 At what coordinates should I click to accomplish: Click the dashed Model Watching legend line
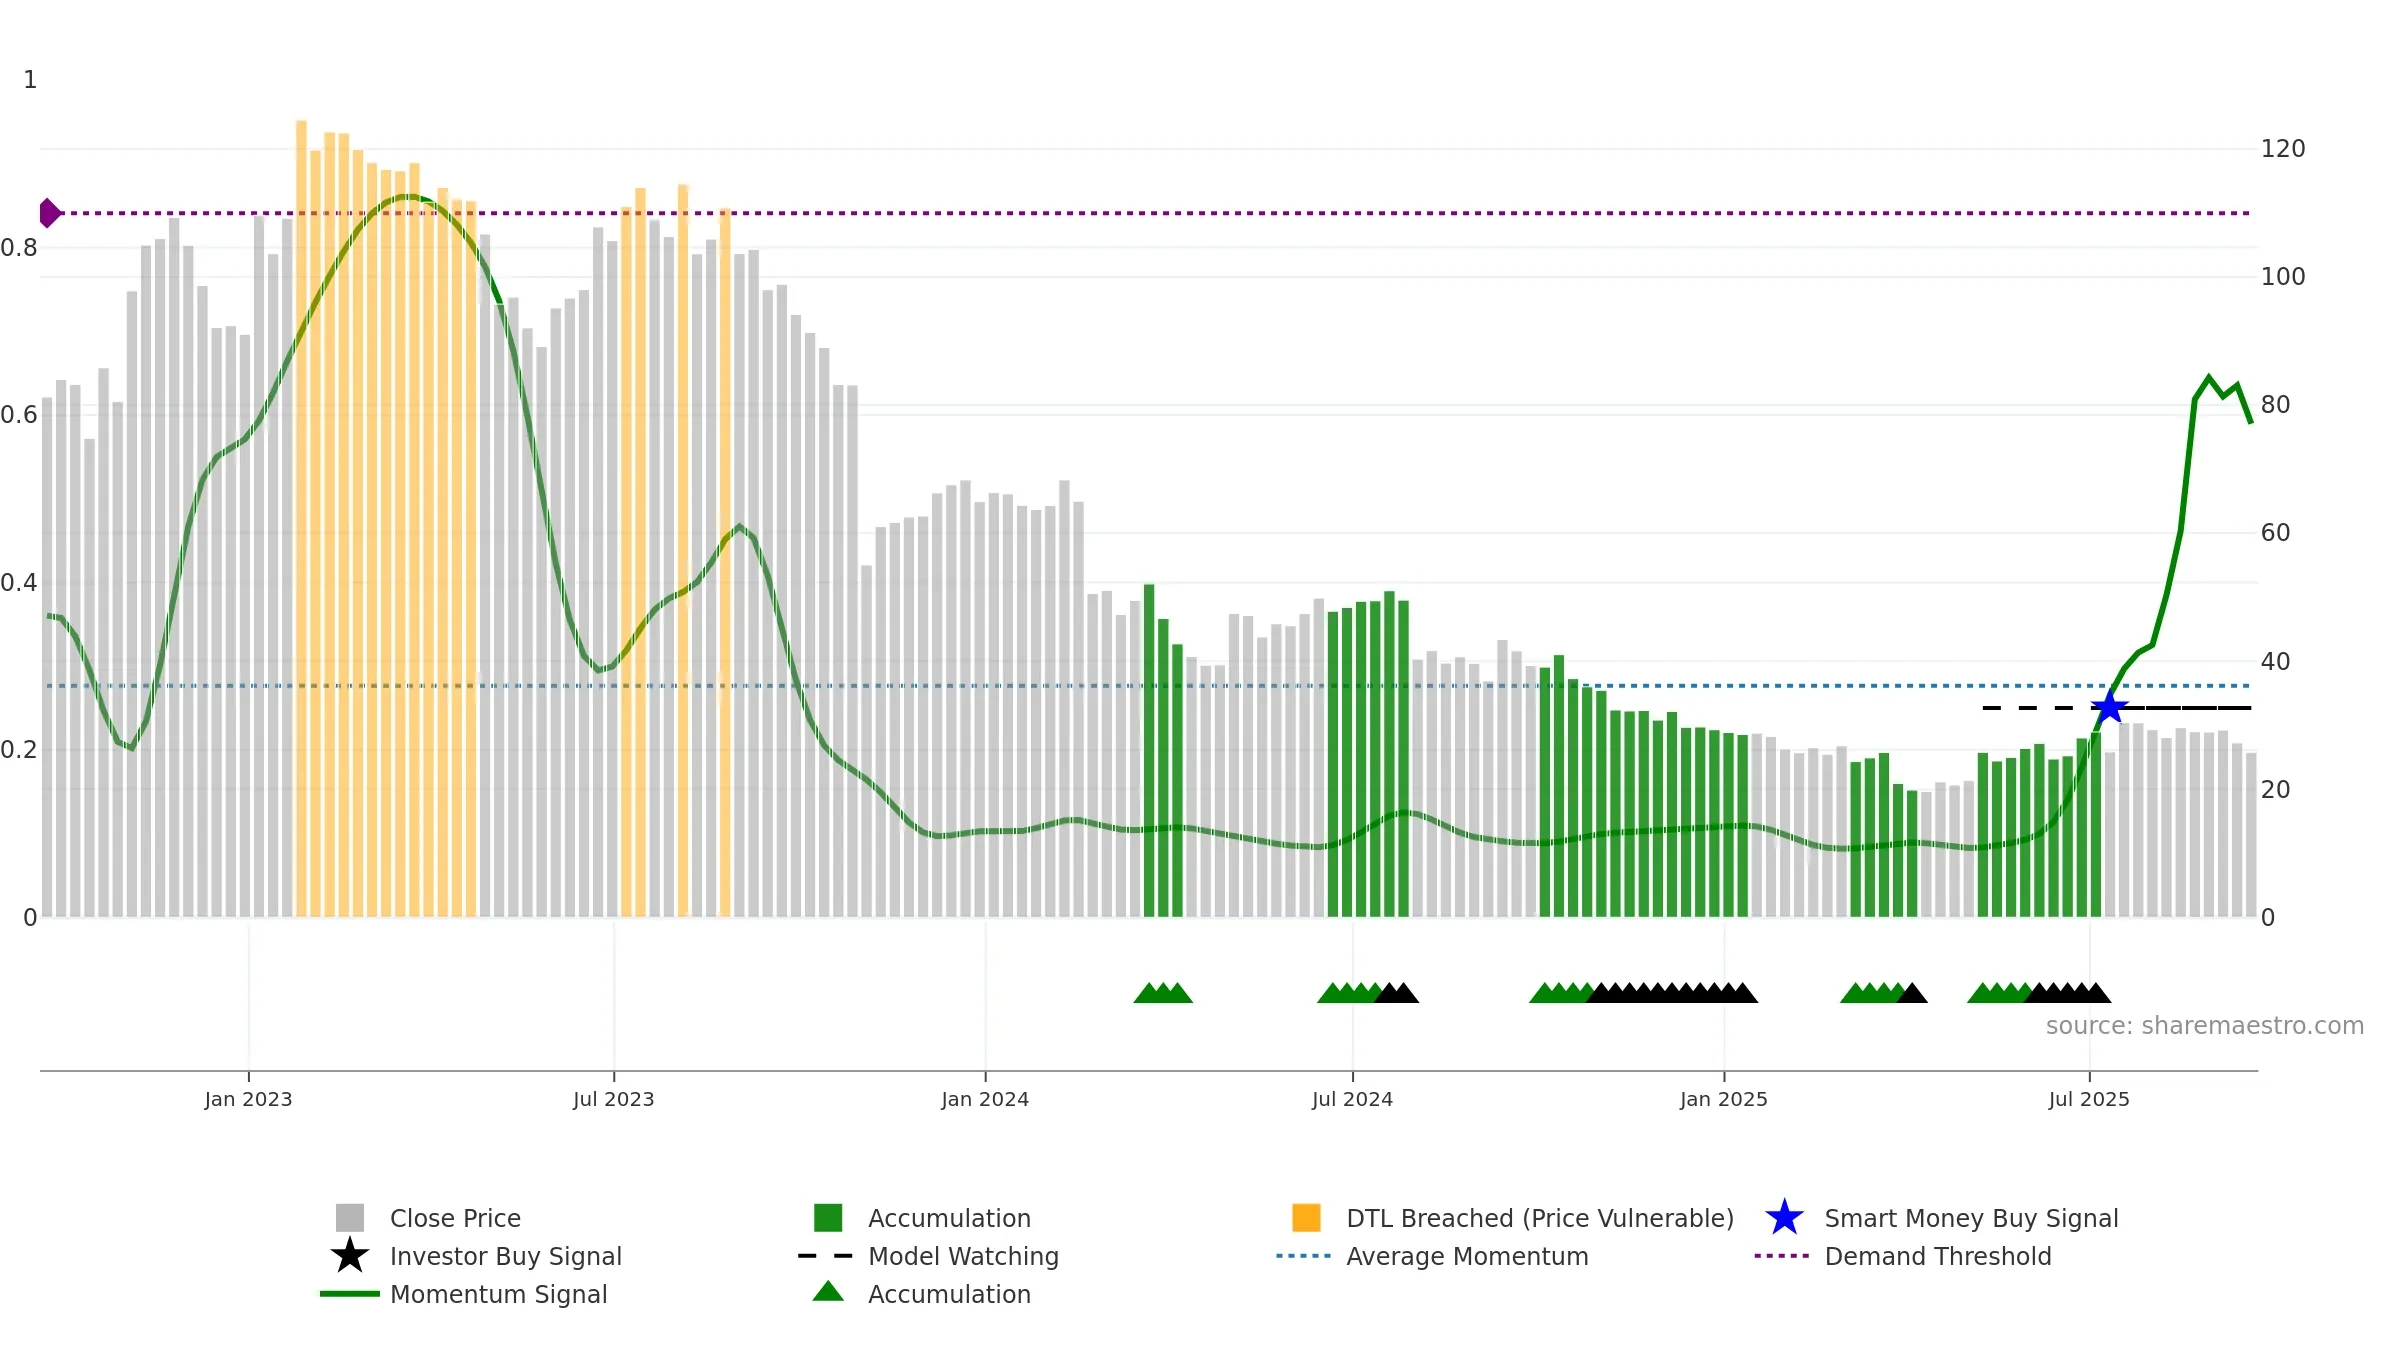coord(826,1256)
